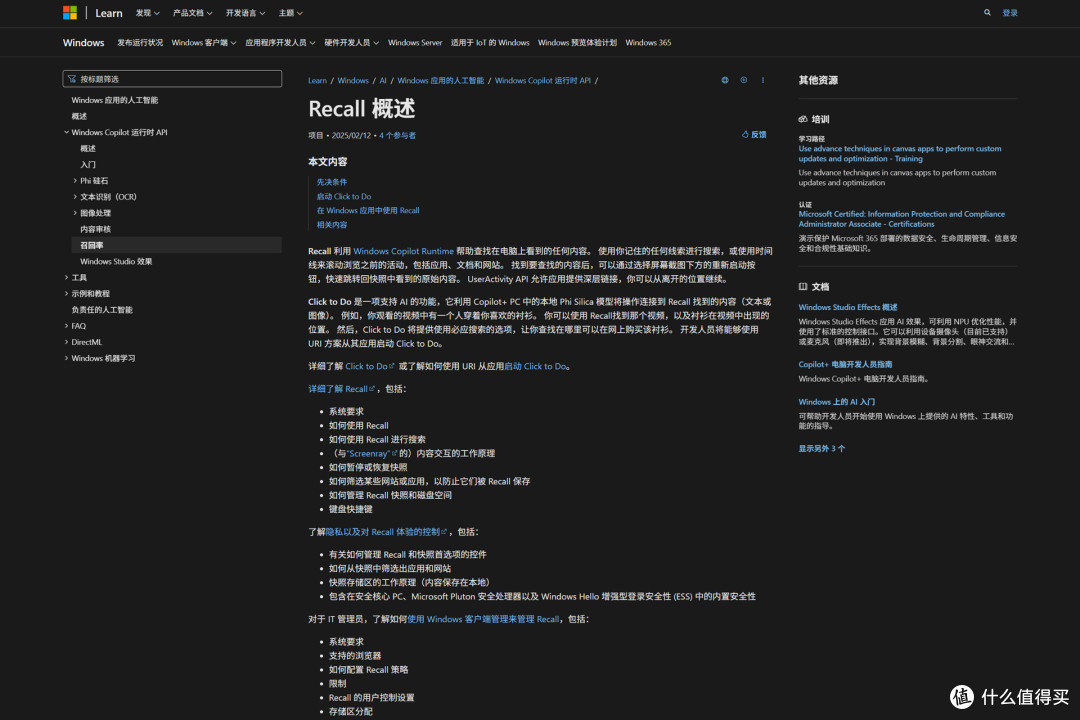Select 内容审核 in the sidebar tree

(x=95, y=229)
